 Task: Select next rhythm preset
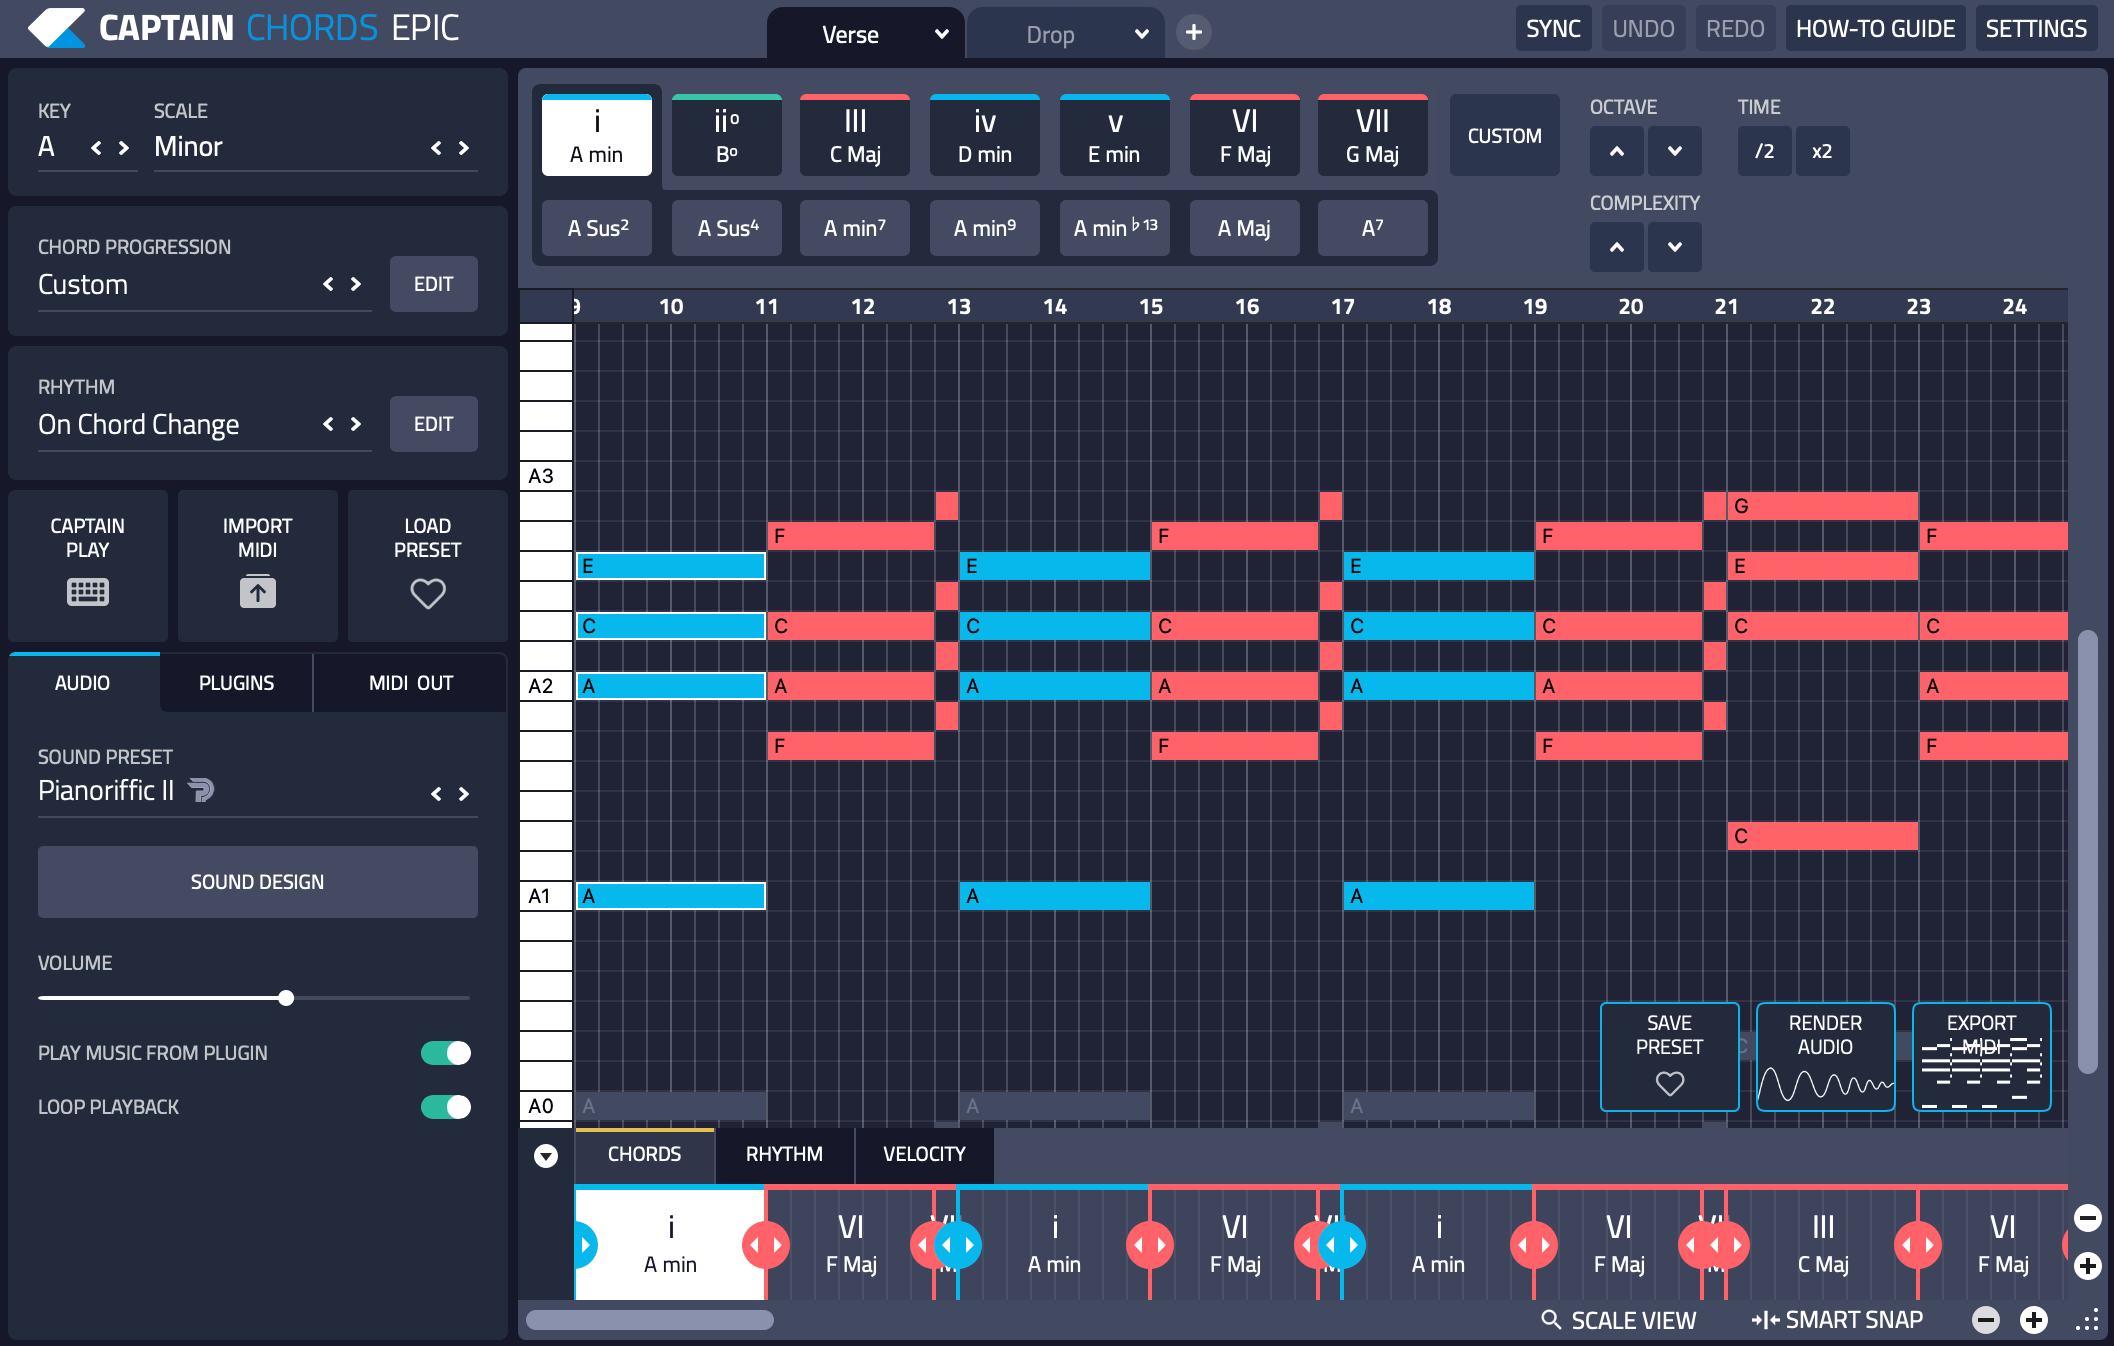pyautogui.click(x=356, y=424)
